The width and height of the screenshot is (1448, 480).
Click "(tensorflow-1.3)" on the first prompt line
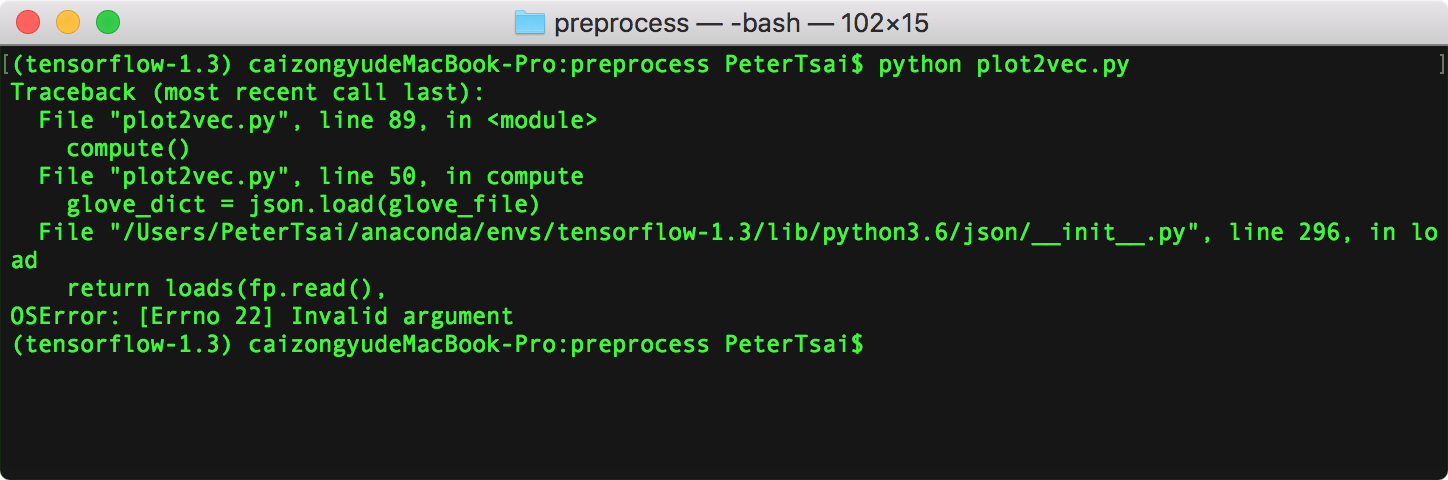(x=121, y=65)
